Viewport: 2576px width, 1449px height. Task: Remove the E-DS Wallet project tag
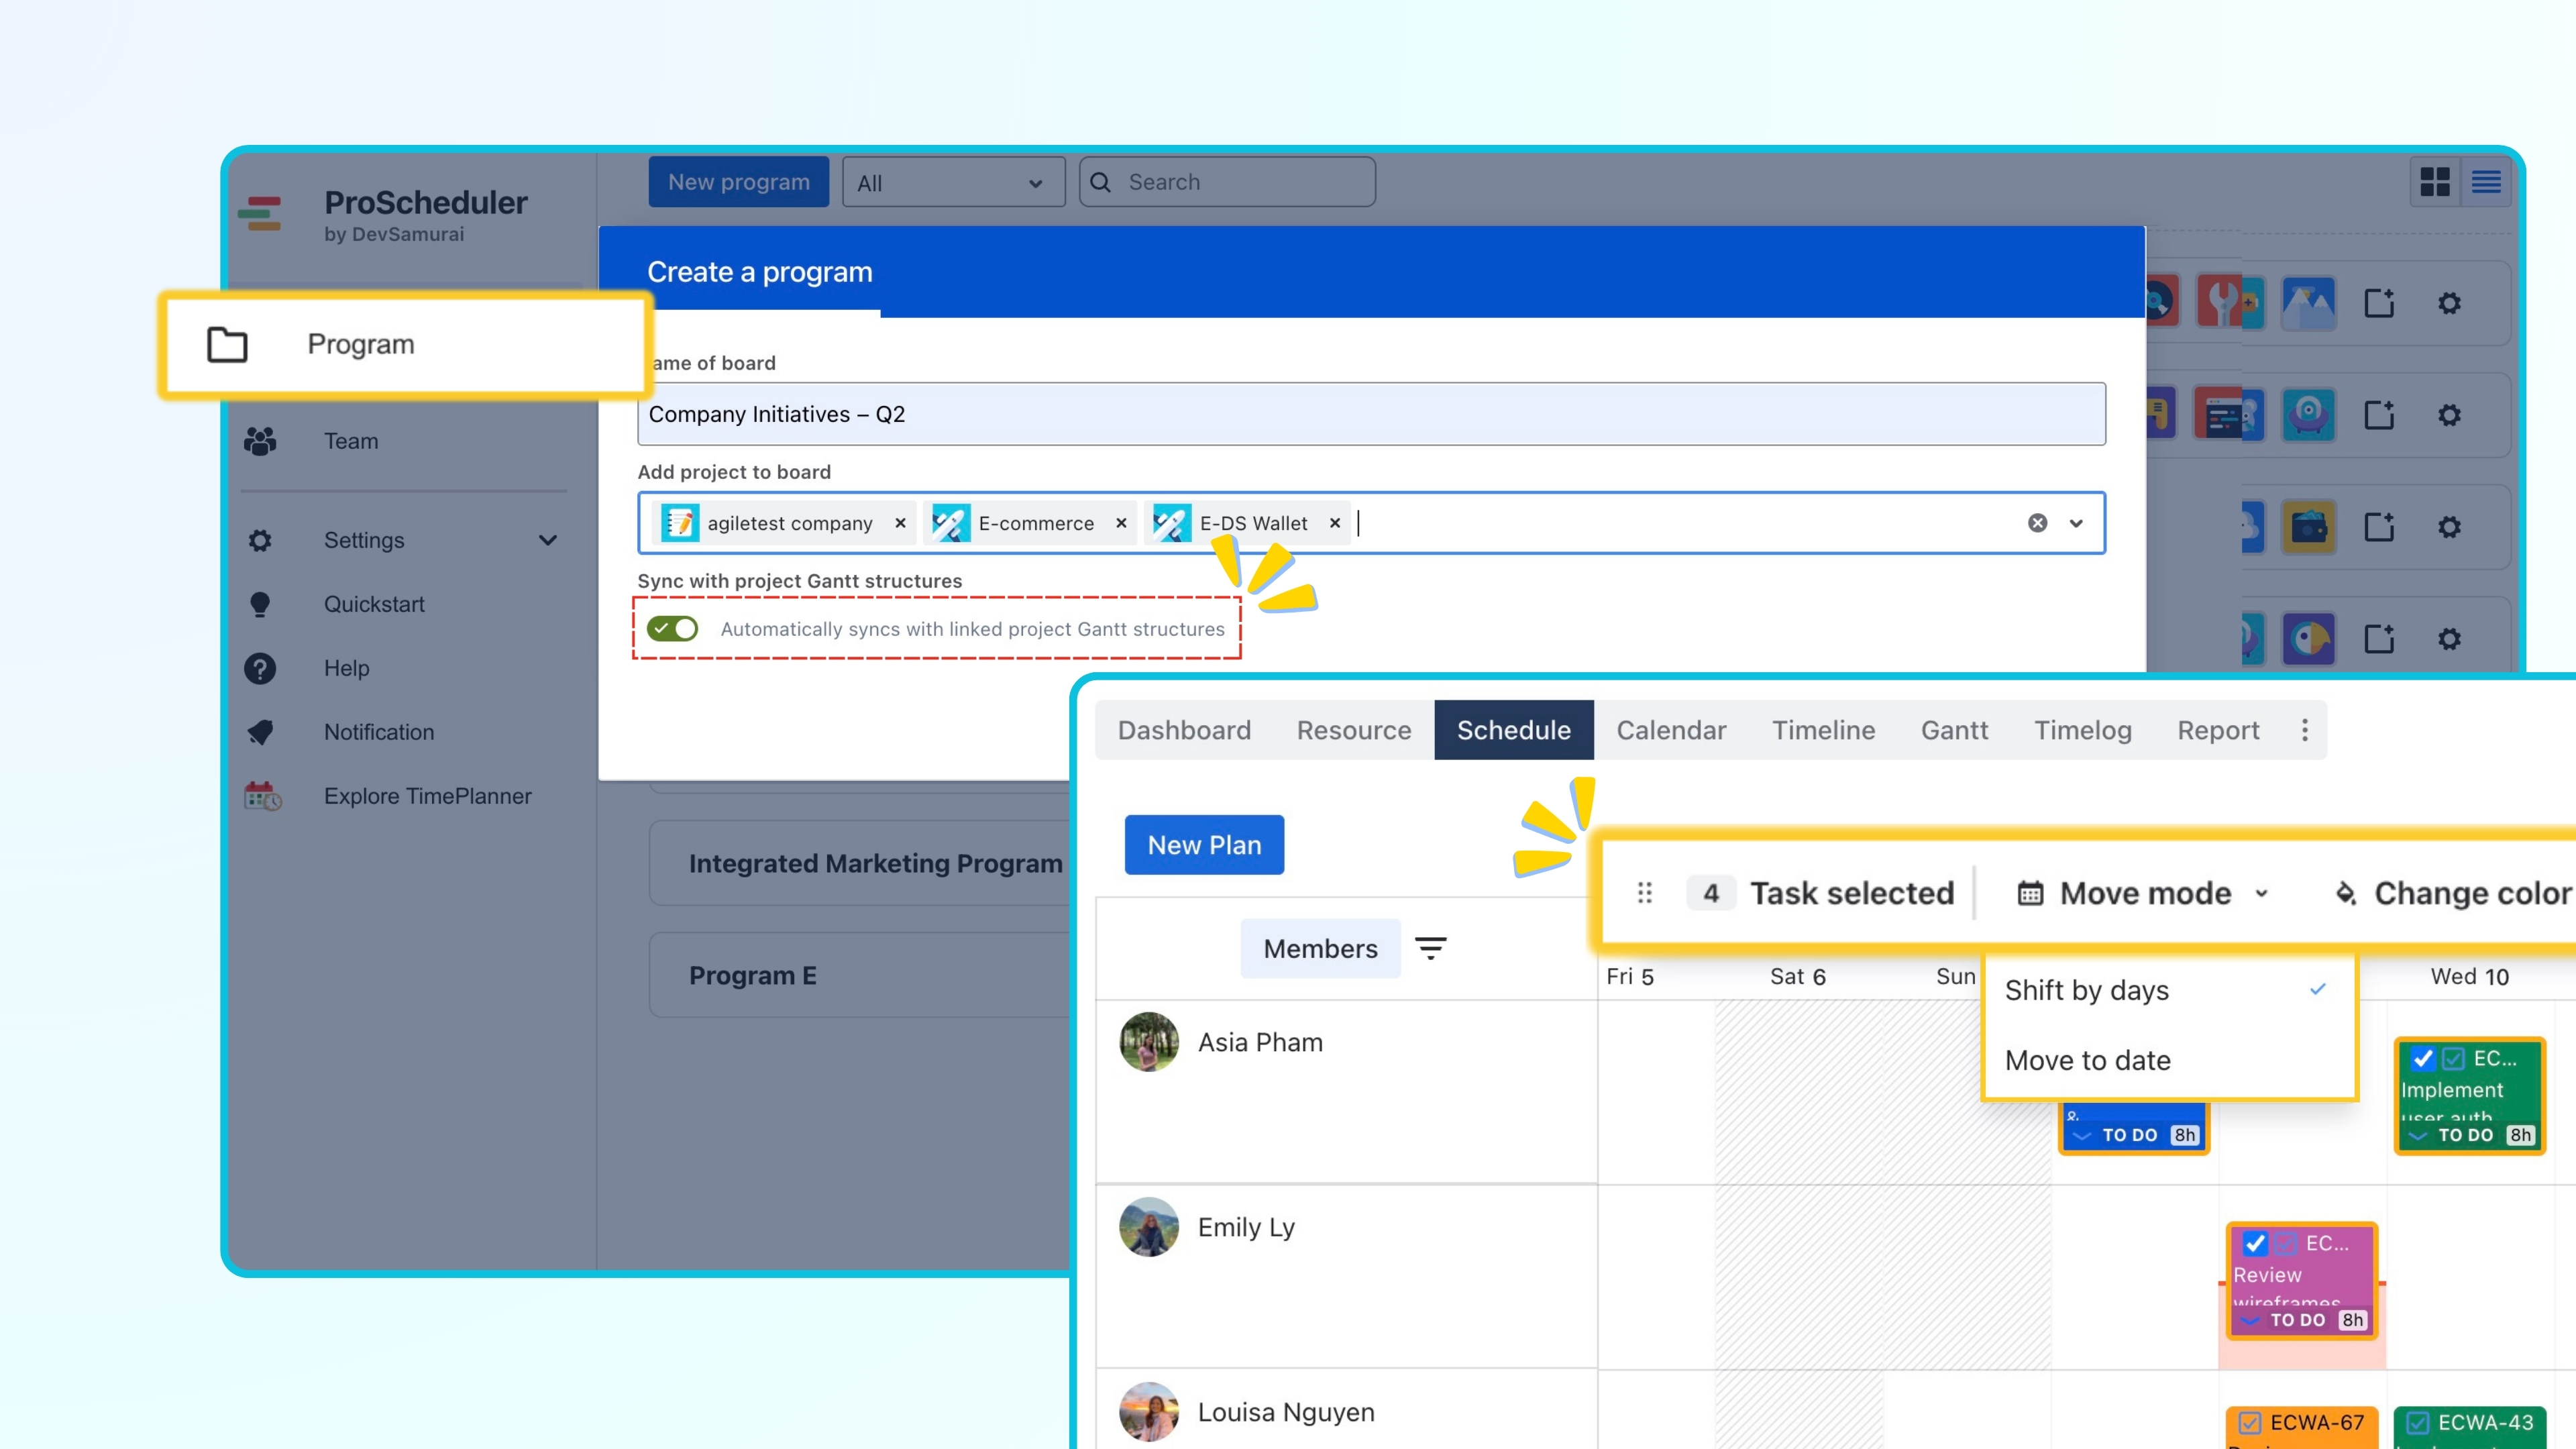(1334, 523)
